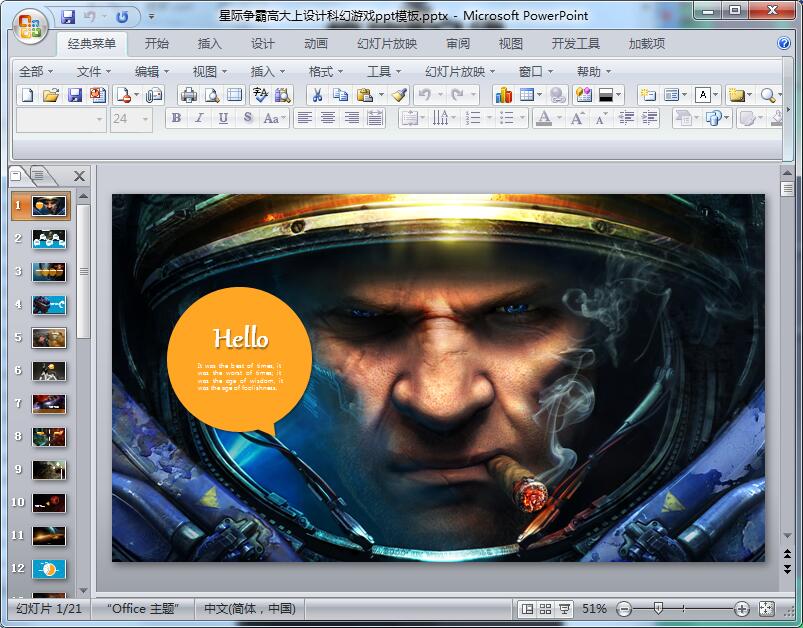Save via the classic toolbar floppy icon
This screenshot has height=628, width=803.
click(75, 95)
